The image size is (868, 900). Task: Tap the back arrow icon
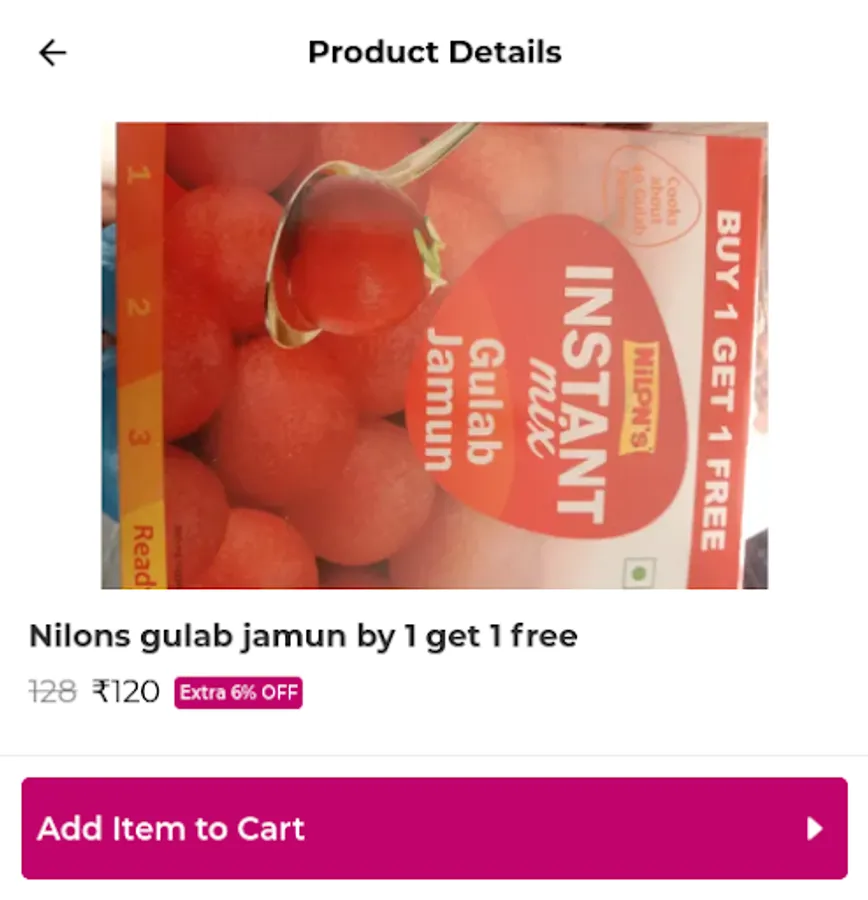[52, 53]
